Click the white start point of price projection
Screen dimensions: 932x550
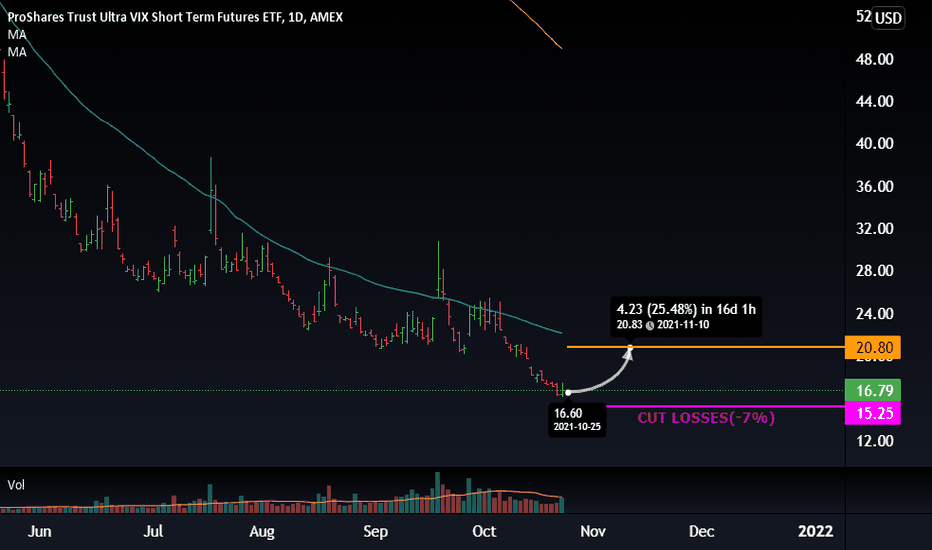[x=568, y=392]
